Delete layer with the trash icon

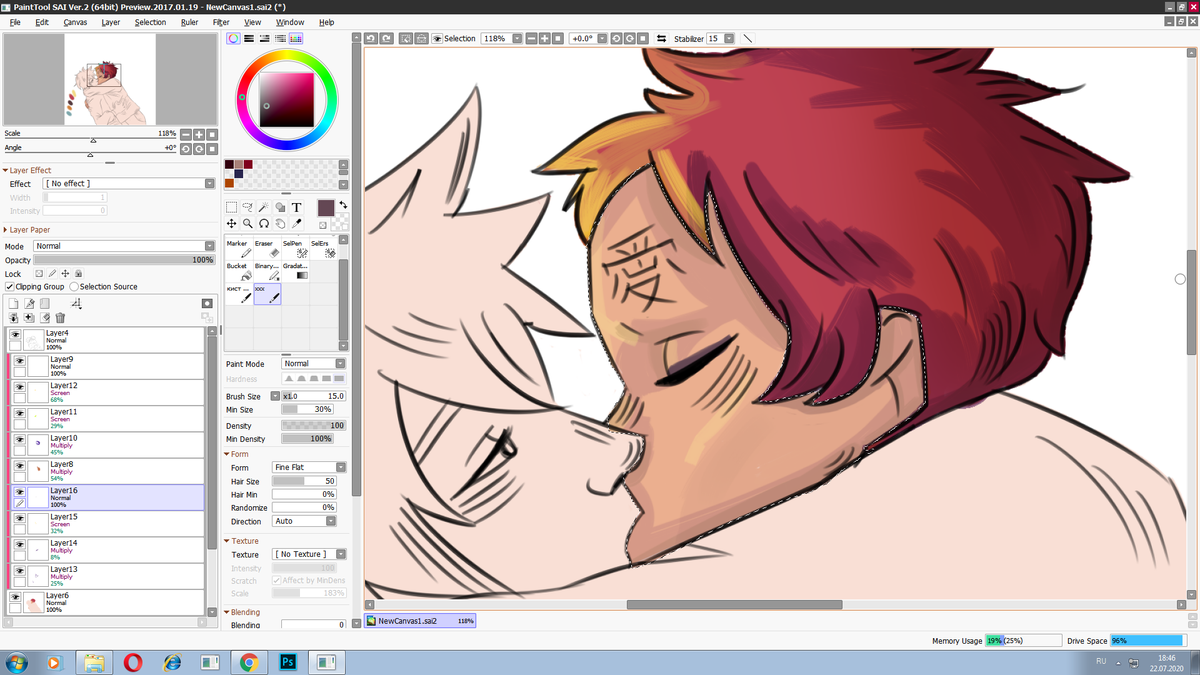point(61,318)
